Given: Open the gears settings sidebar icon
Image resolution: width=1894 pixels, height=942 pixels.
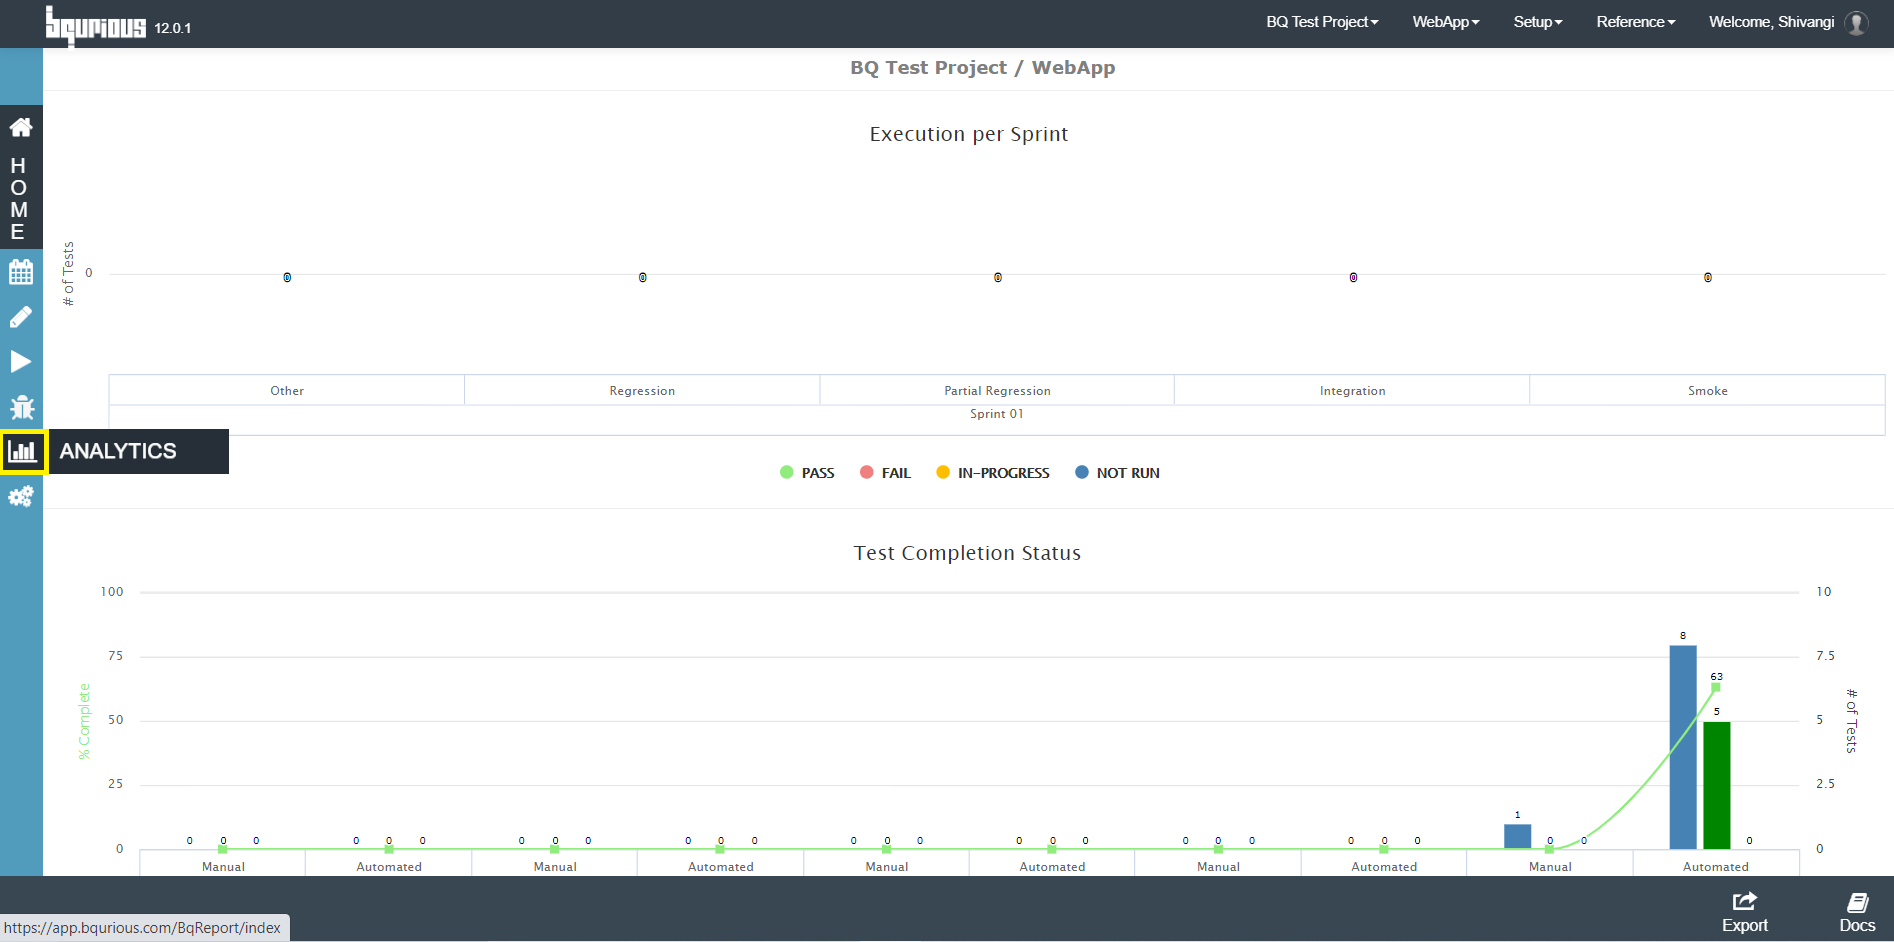Looking at the screenshot, I should 21,496.
